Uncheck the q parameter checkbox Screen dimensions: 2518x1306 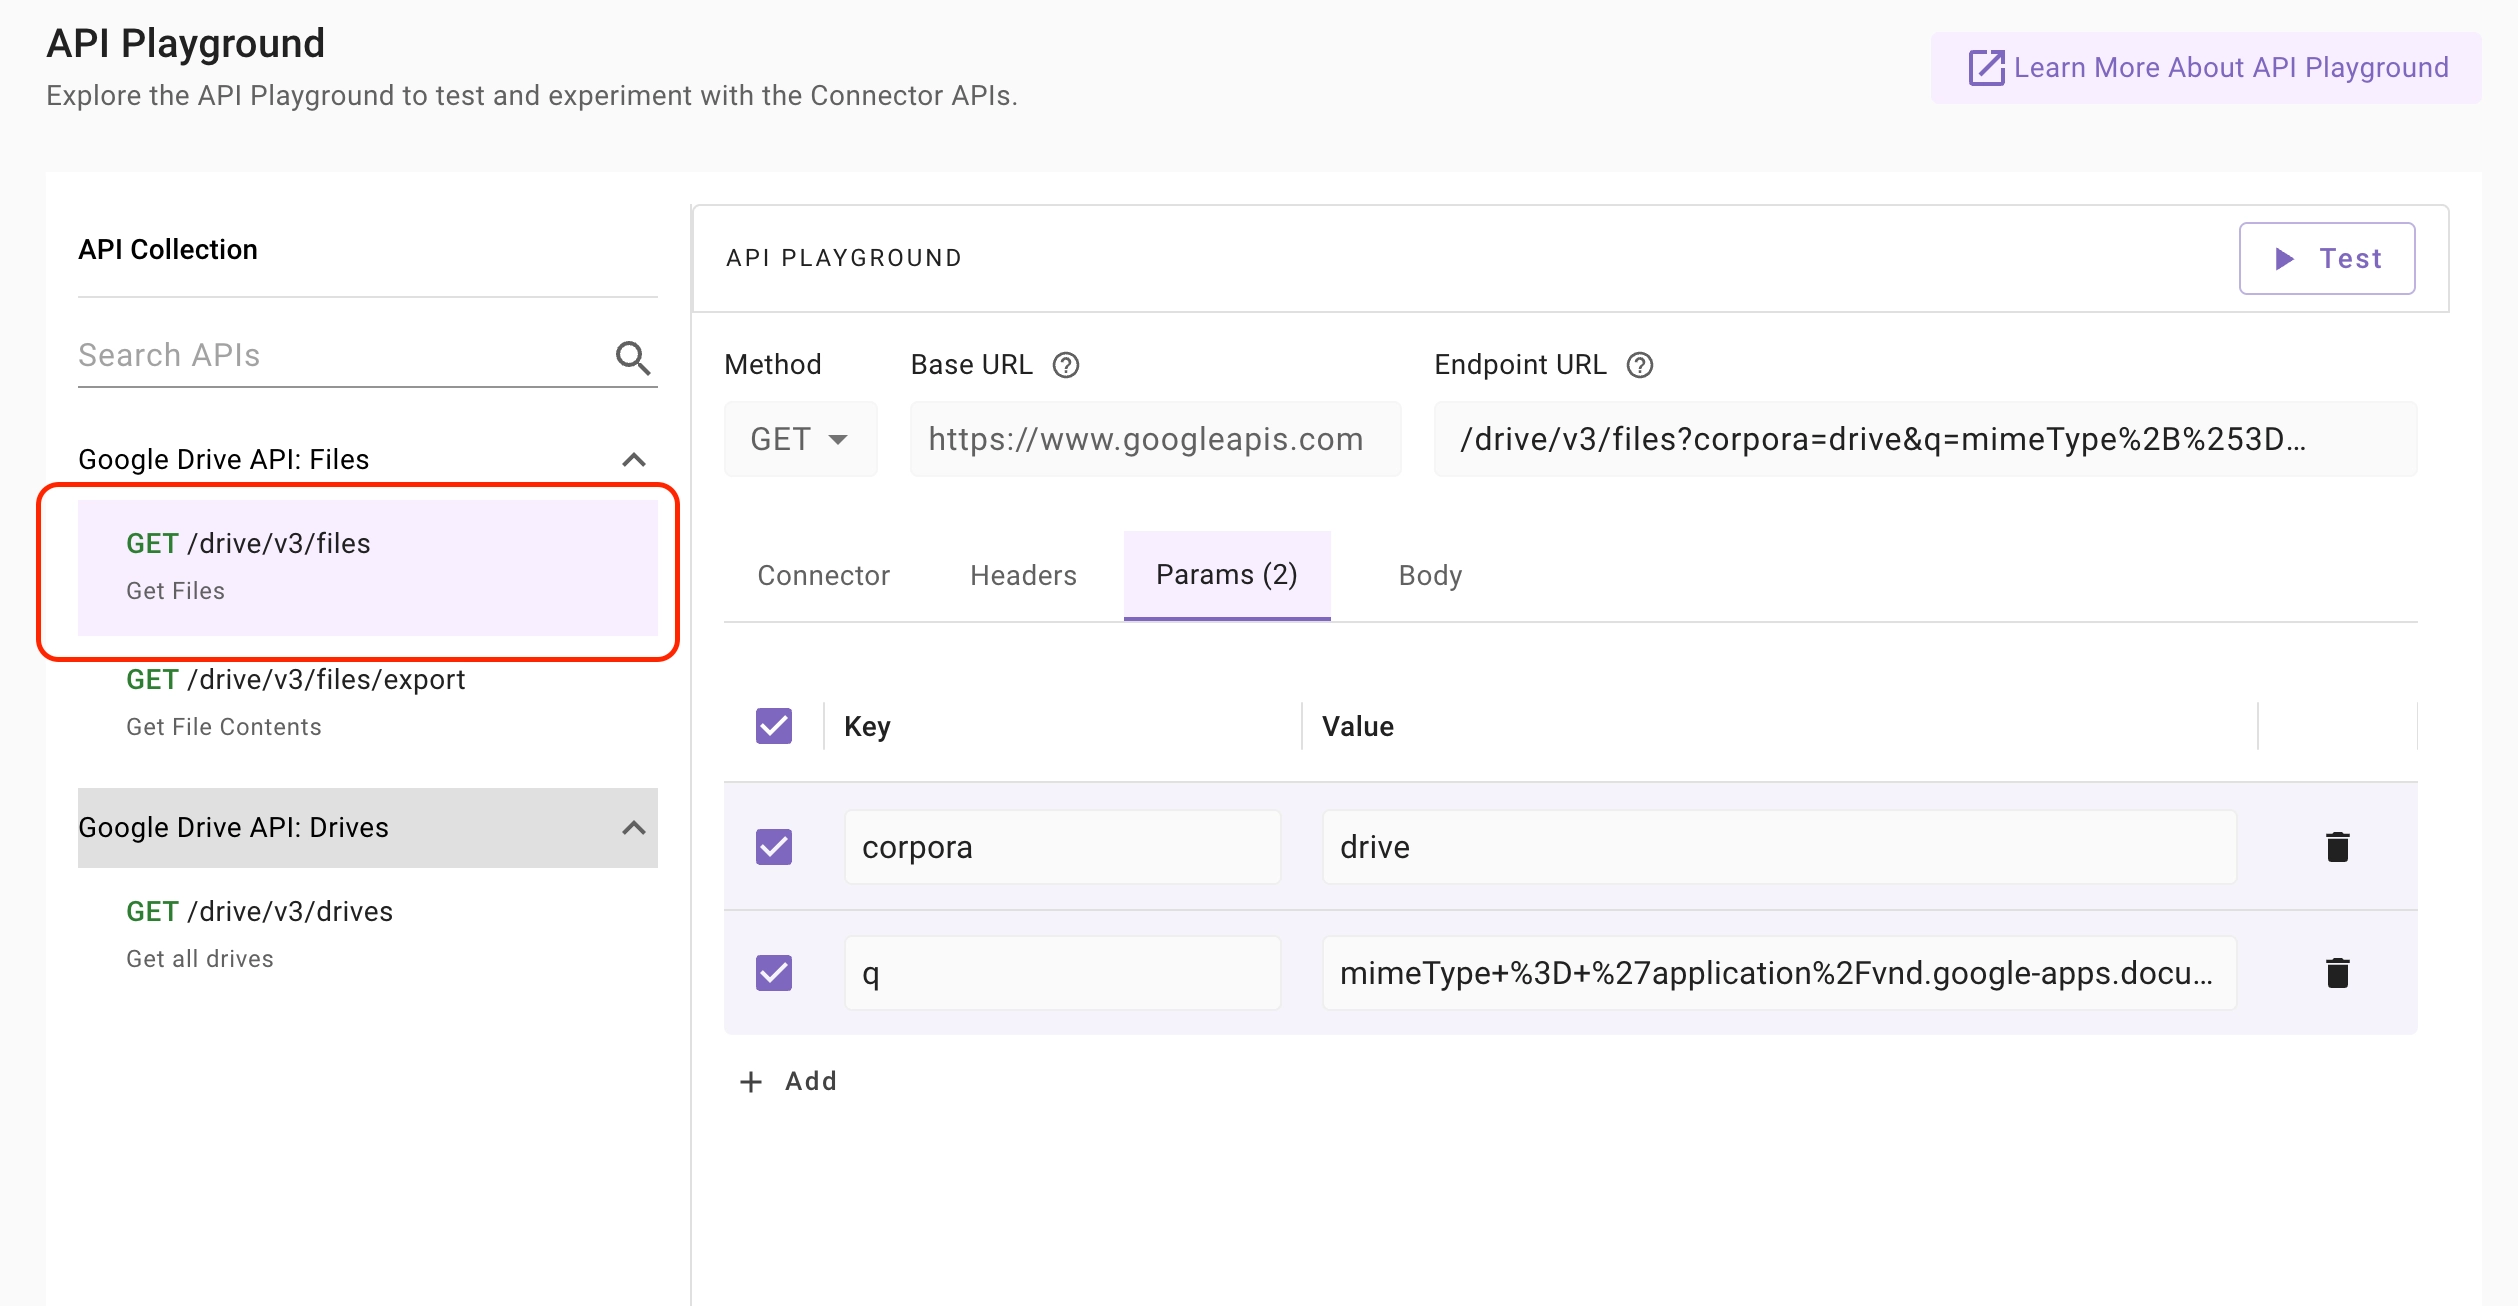tap(773, 973)
